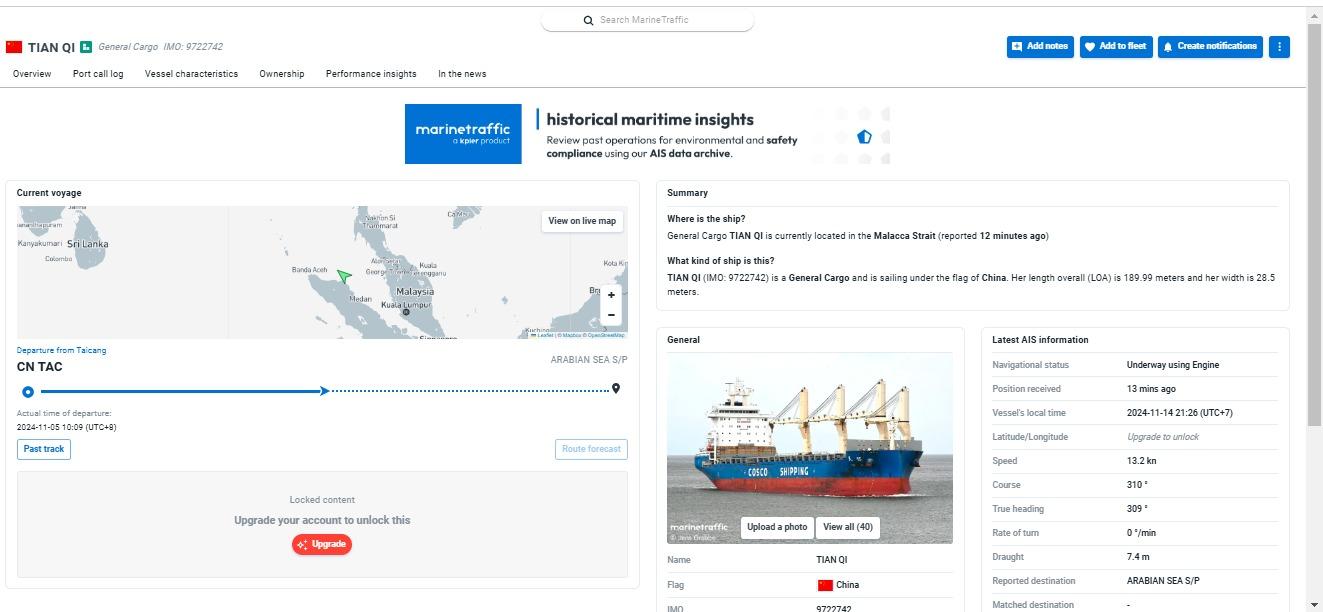
Task: Click the green vessel type icon next to TIAN QI
Action: [86, 47]
